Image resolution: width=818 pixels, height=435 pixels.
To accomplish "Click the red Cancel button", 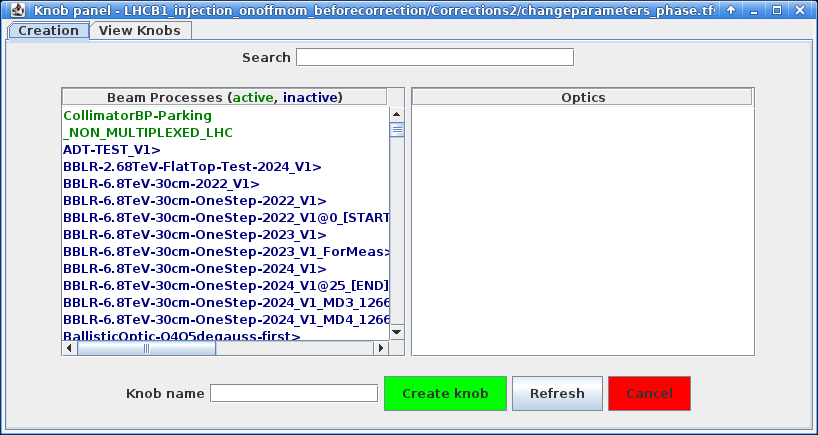I will click(x=649, y=393).
